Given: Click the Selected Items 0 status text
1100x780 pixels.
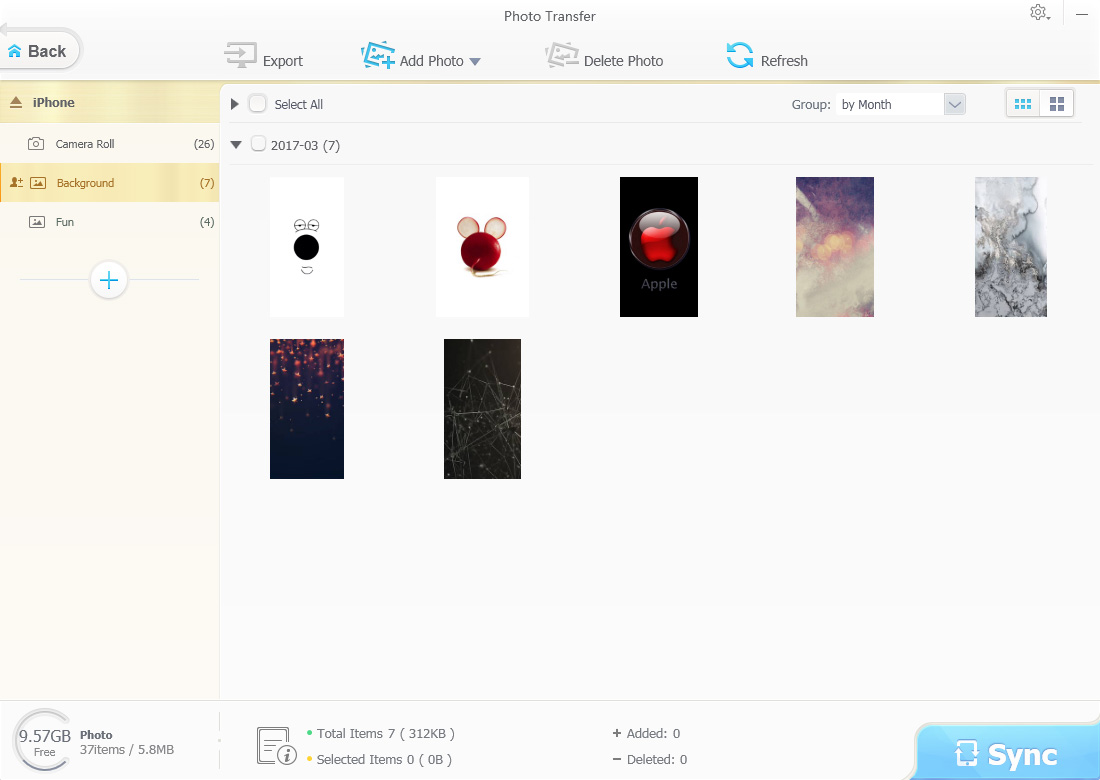Looking at the screenshot, I should pos(384,760).
